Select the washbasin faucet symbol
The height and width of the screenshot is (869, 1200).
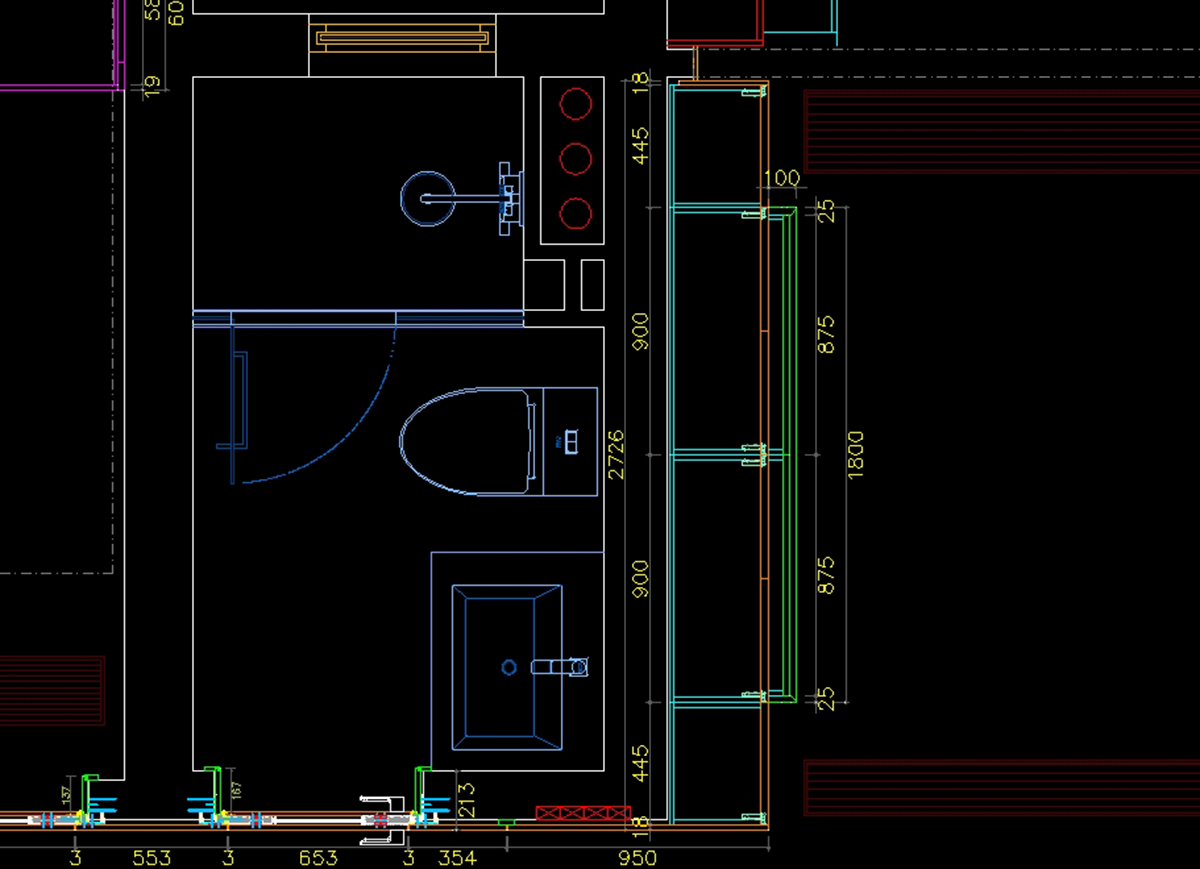pos(562,666)
